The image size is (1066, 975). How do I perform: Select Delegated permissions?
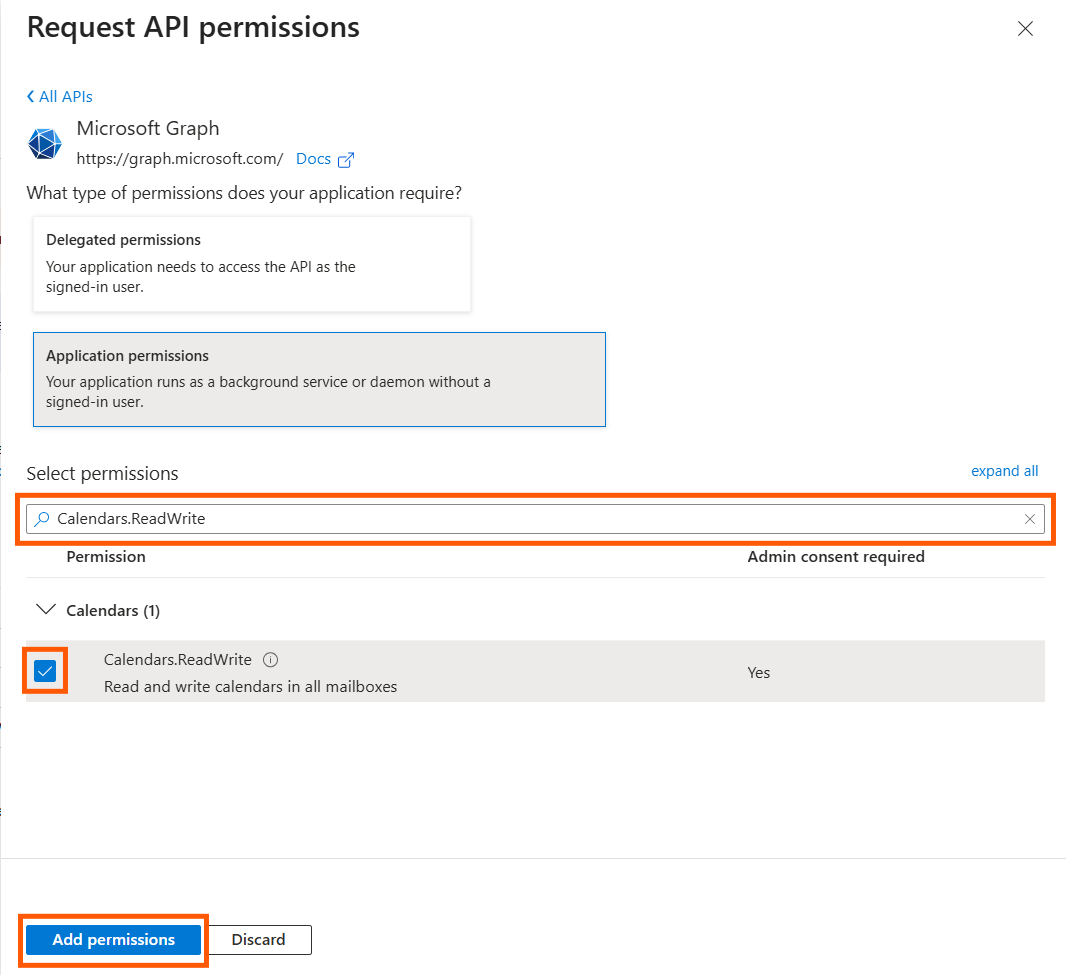[252, 264]
